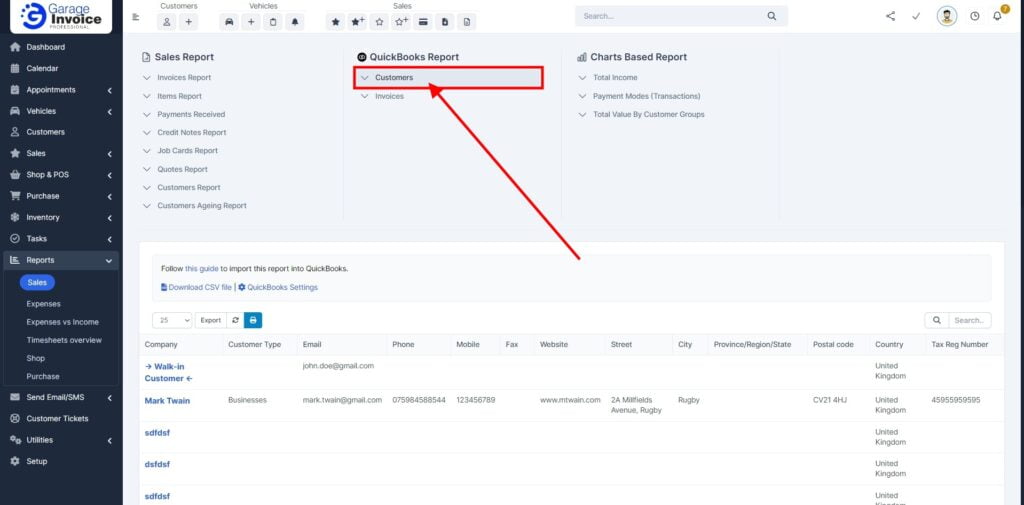Expand Job Cards Report
1024x505 pixels.
[x=187, y=151]
